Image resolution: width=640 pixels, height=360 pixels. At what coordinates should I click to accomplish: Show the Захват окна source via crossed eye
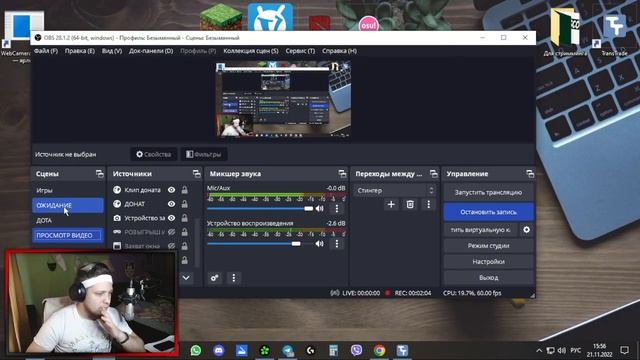(171, 246)
